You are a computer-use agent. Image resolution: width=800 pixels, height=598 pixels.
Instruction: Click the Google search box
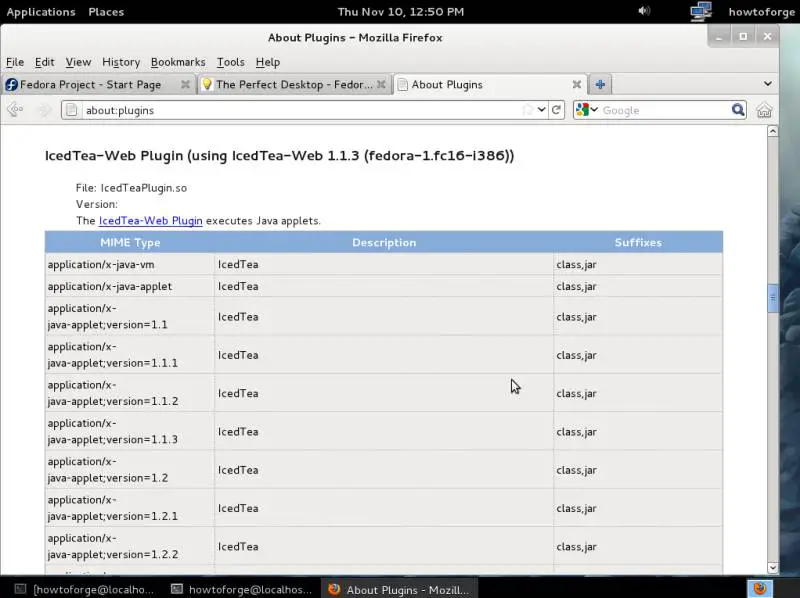tap(665, 110)
